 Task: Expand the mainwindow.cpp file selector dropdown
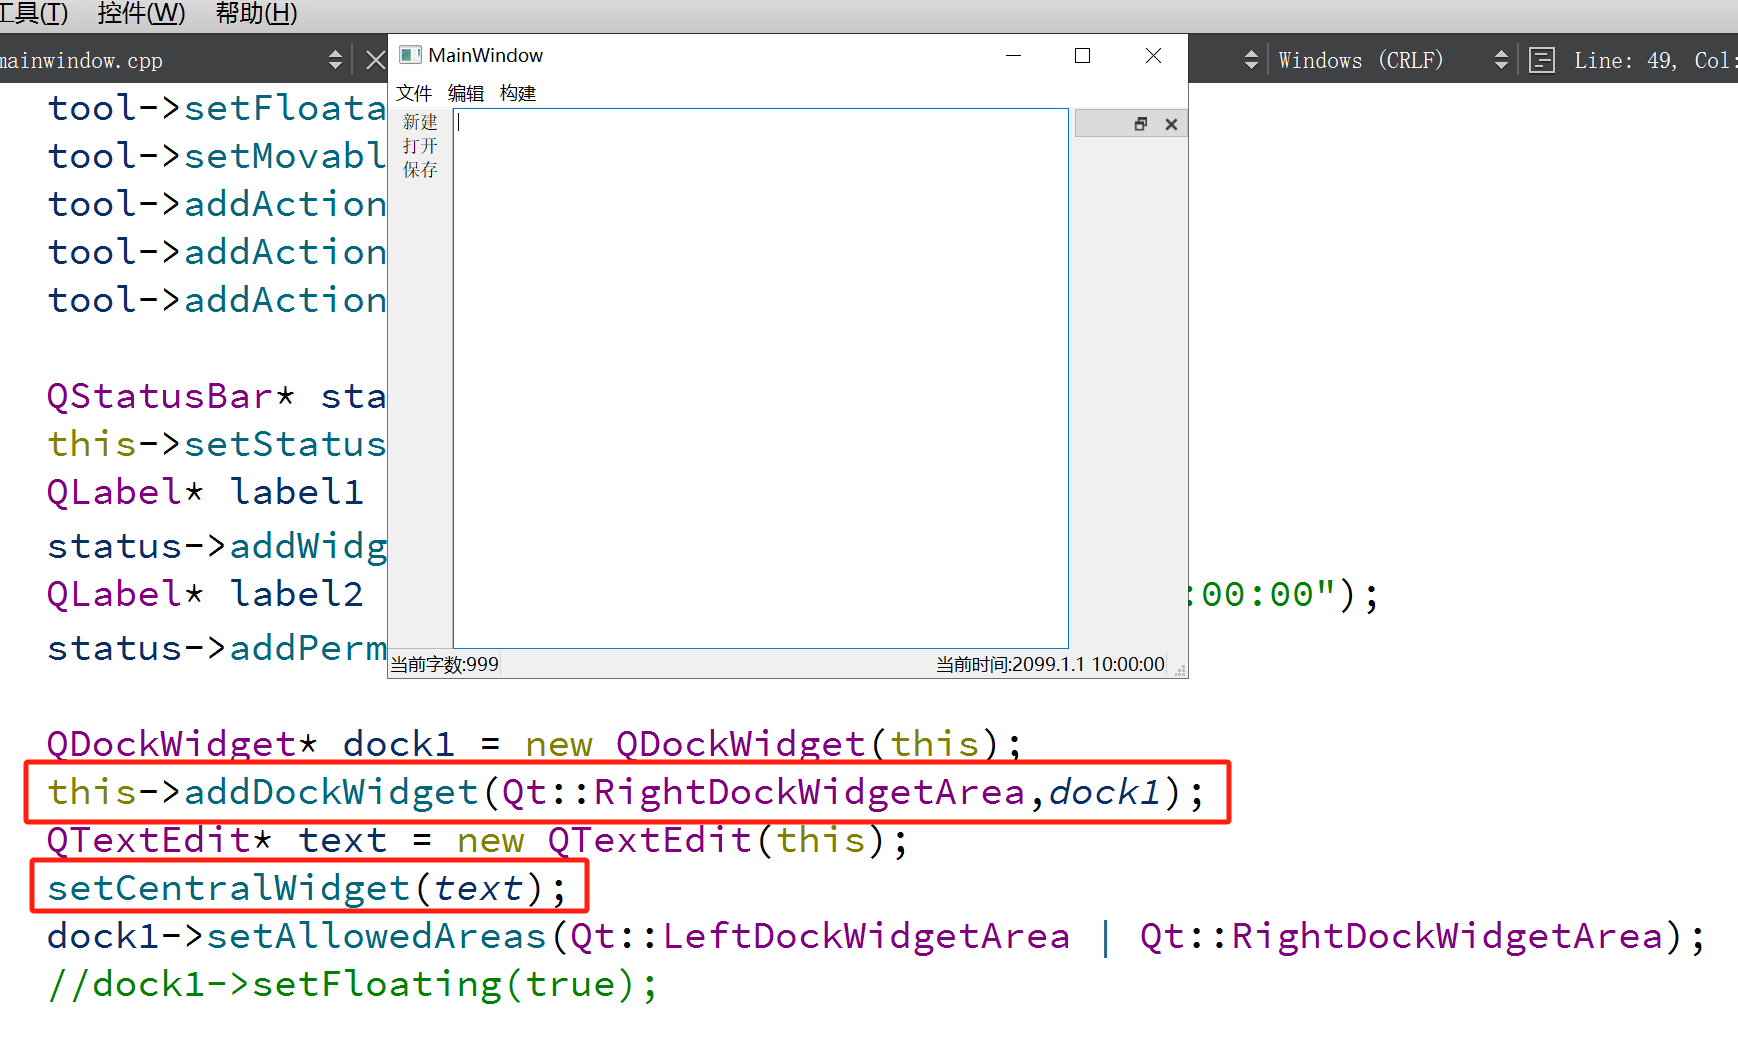(x=335, y=60)
